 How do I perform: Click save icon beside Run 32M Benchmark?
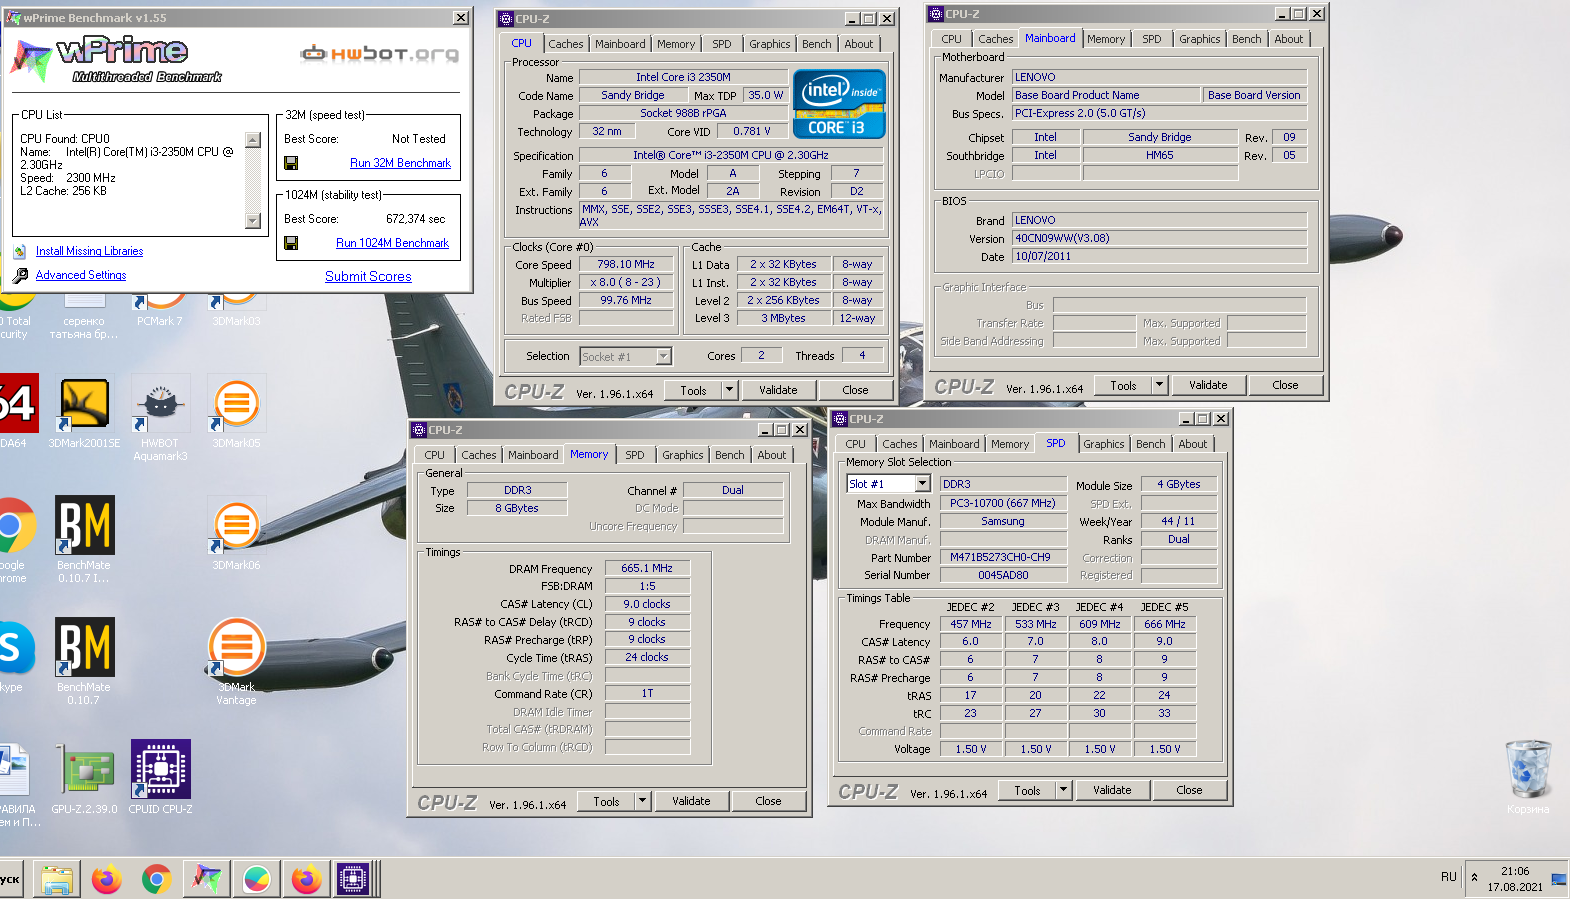[x=291, y=163]
